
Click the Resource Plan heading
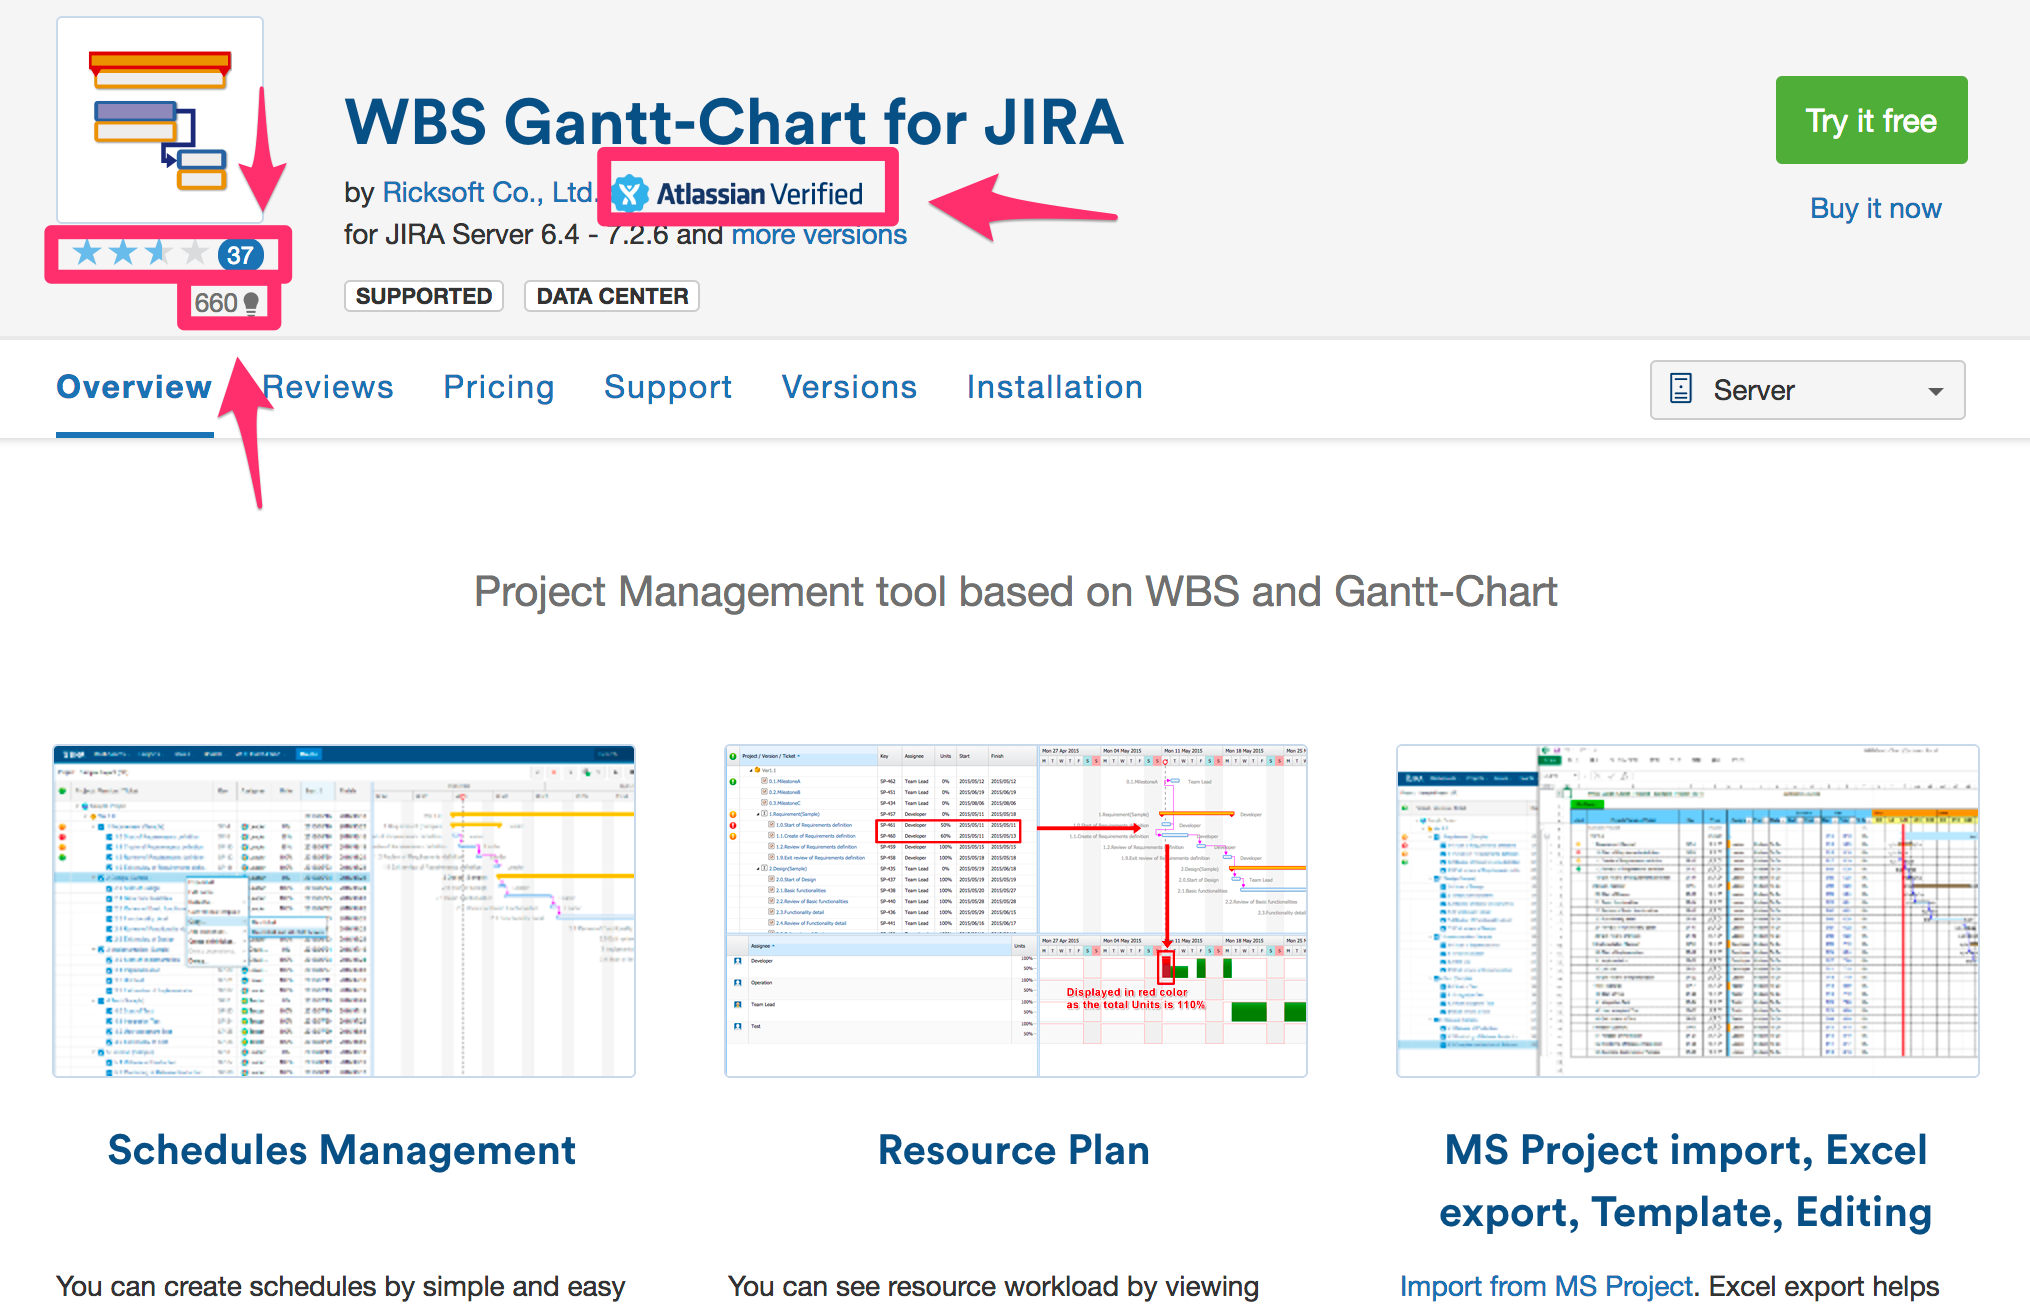click(x=1014, y=1150)
